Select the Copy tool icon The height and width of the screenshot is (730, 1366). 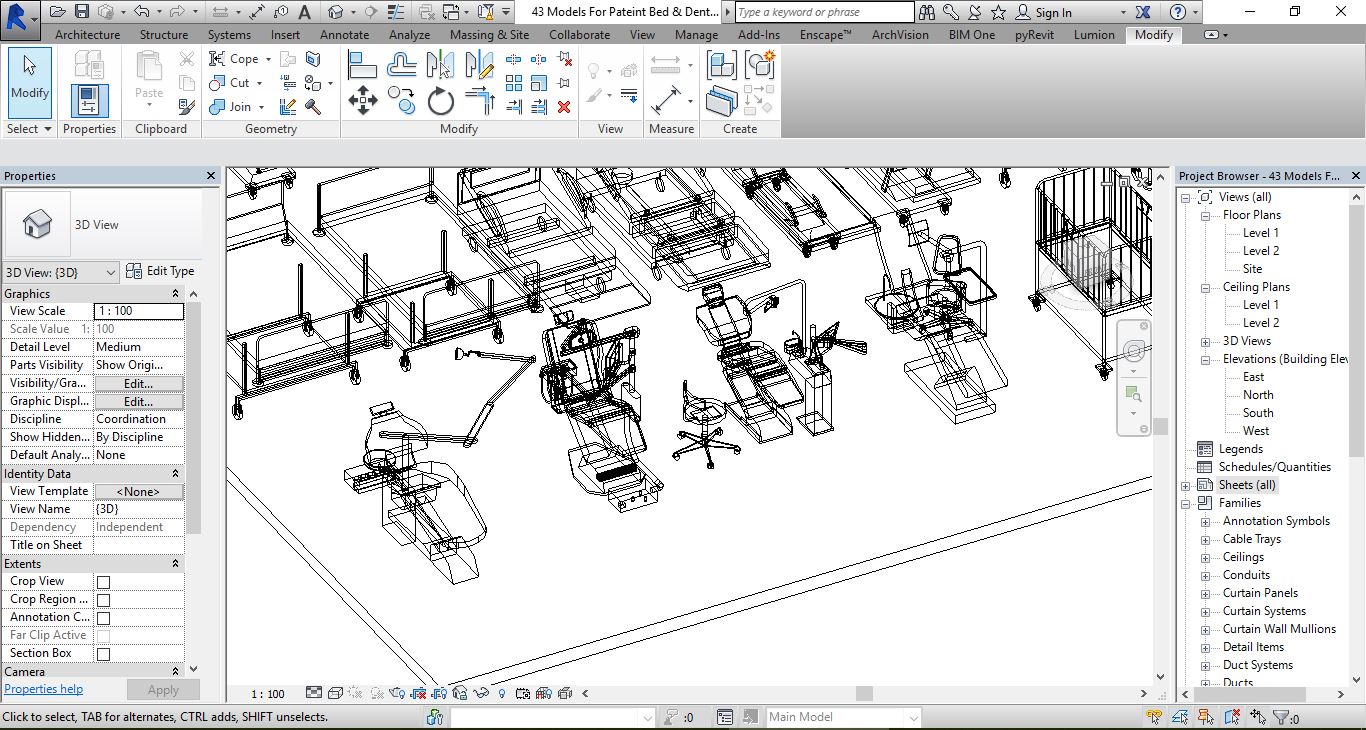(402, 100)
